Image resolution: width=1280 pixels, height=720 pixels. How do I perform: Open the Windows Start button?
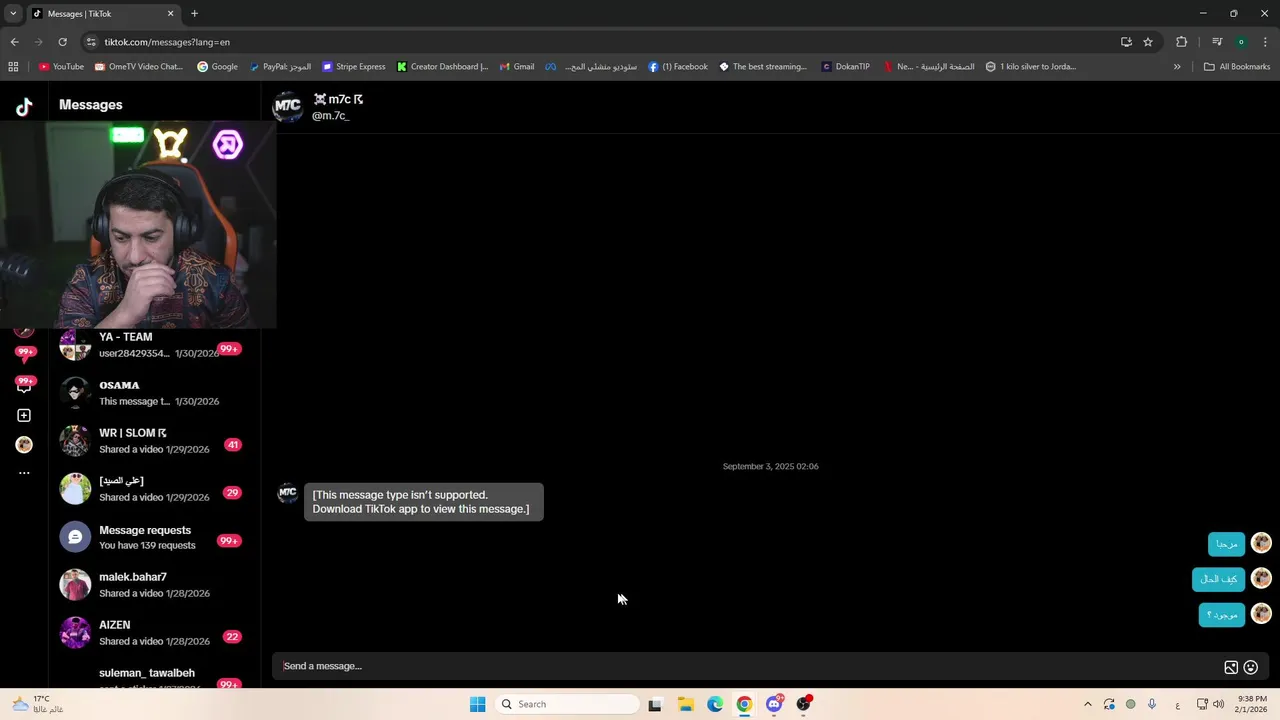click(478, 704)
